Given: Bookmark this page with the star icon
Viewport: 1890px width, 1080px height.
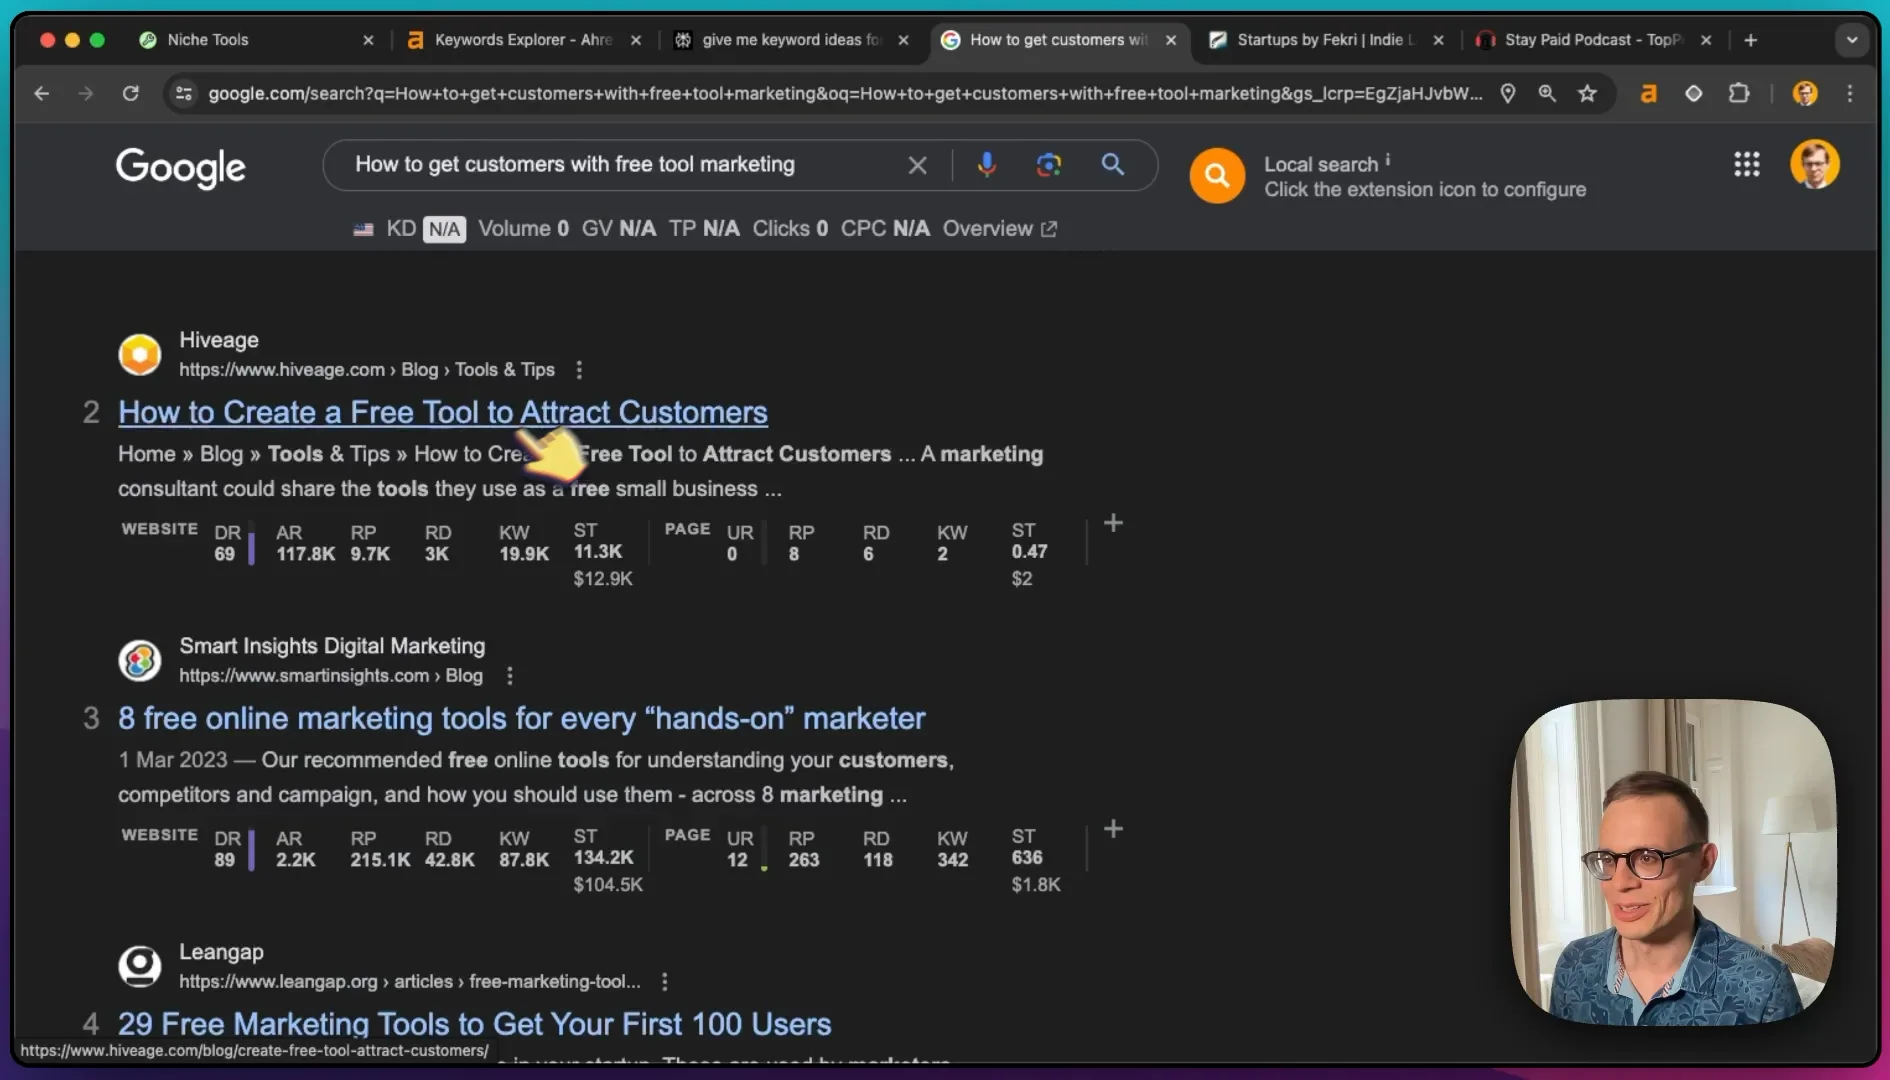Looking at the screenshot, I should click(x=1587, y=93).
